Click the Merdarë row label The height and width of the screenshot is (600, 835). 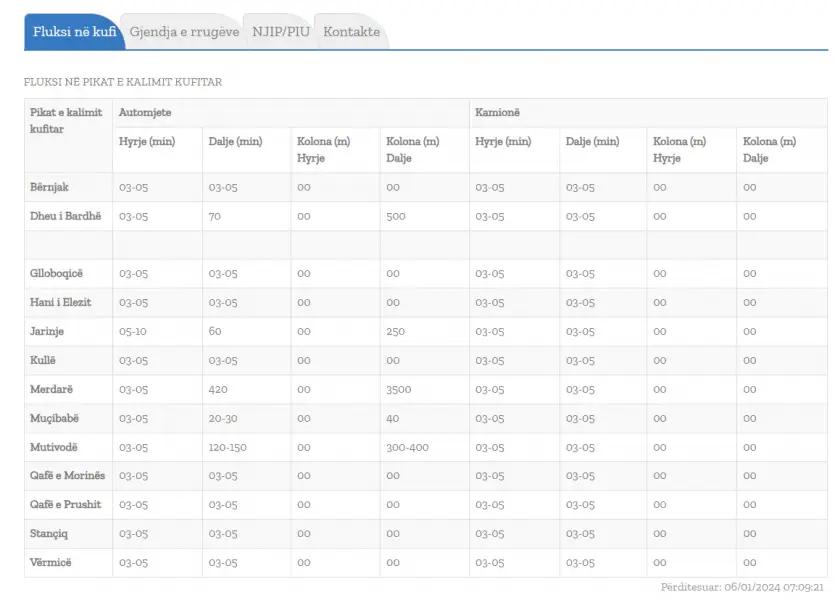pos(51,389)
